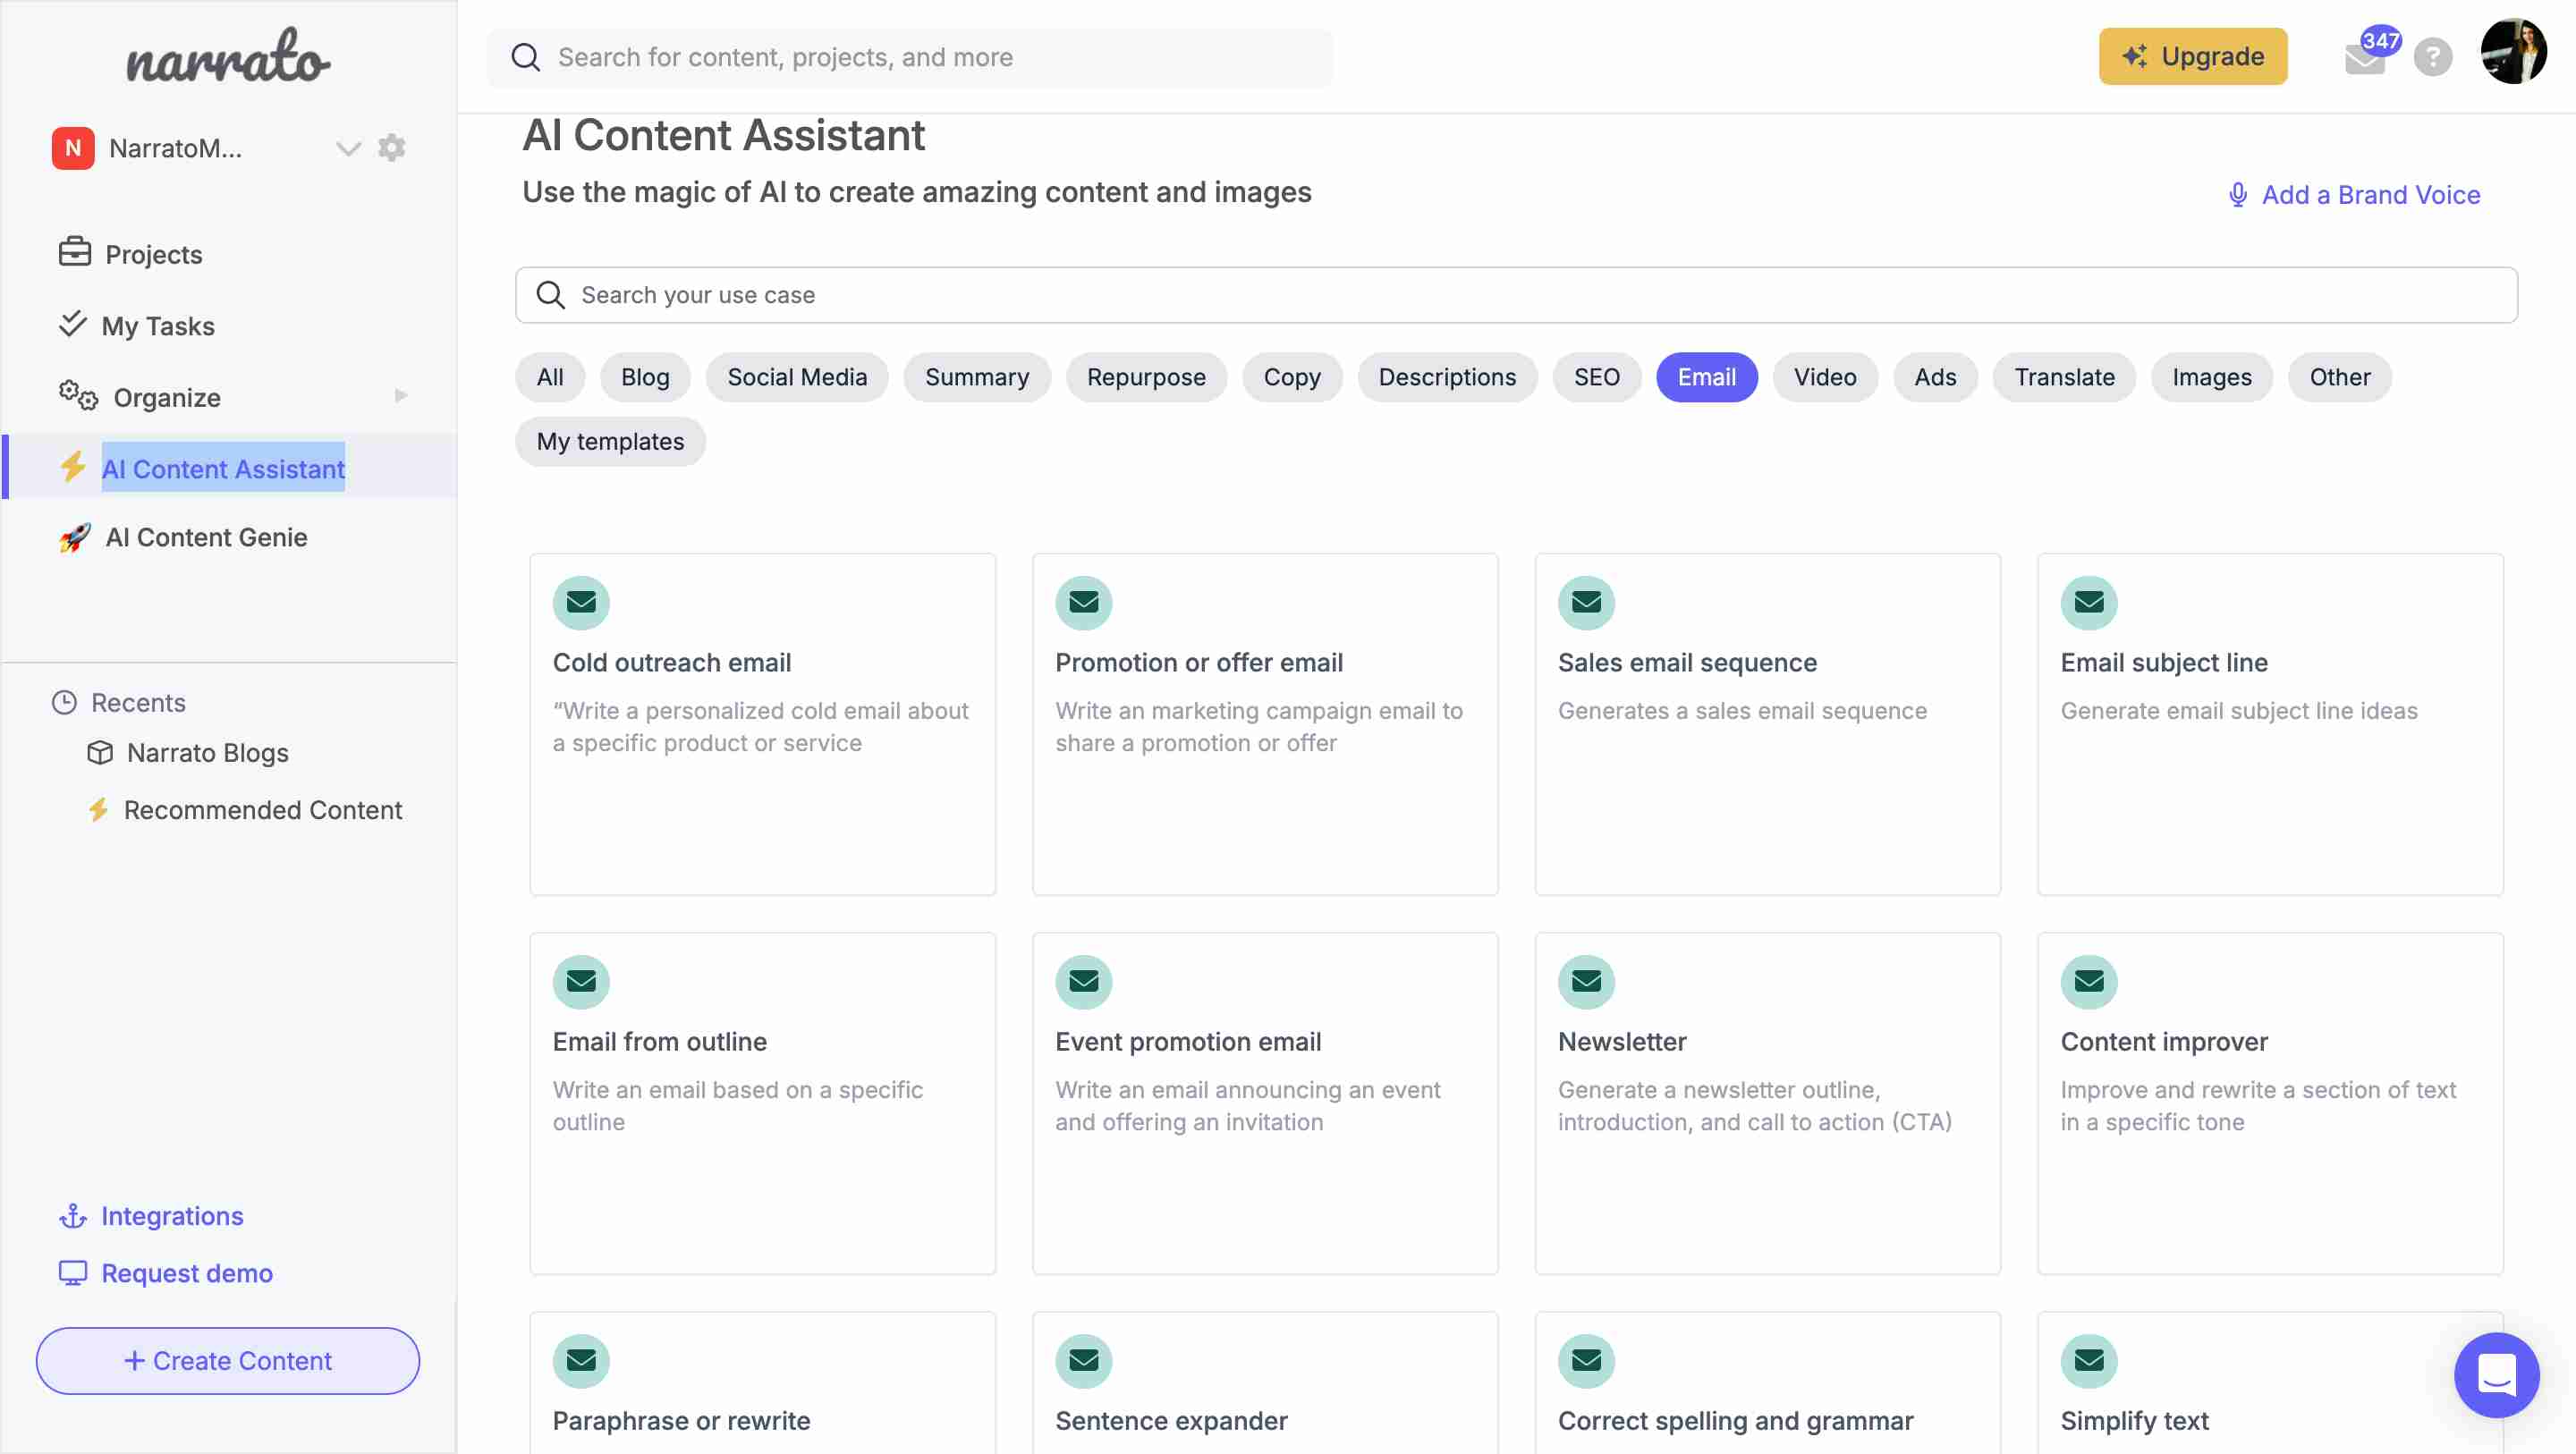Screen dimensions: 2576x1454
Task: Select the Copy filter tab
Action: [x=1291, y=377]
